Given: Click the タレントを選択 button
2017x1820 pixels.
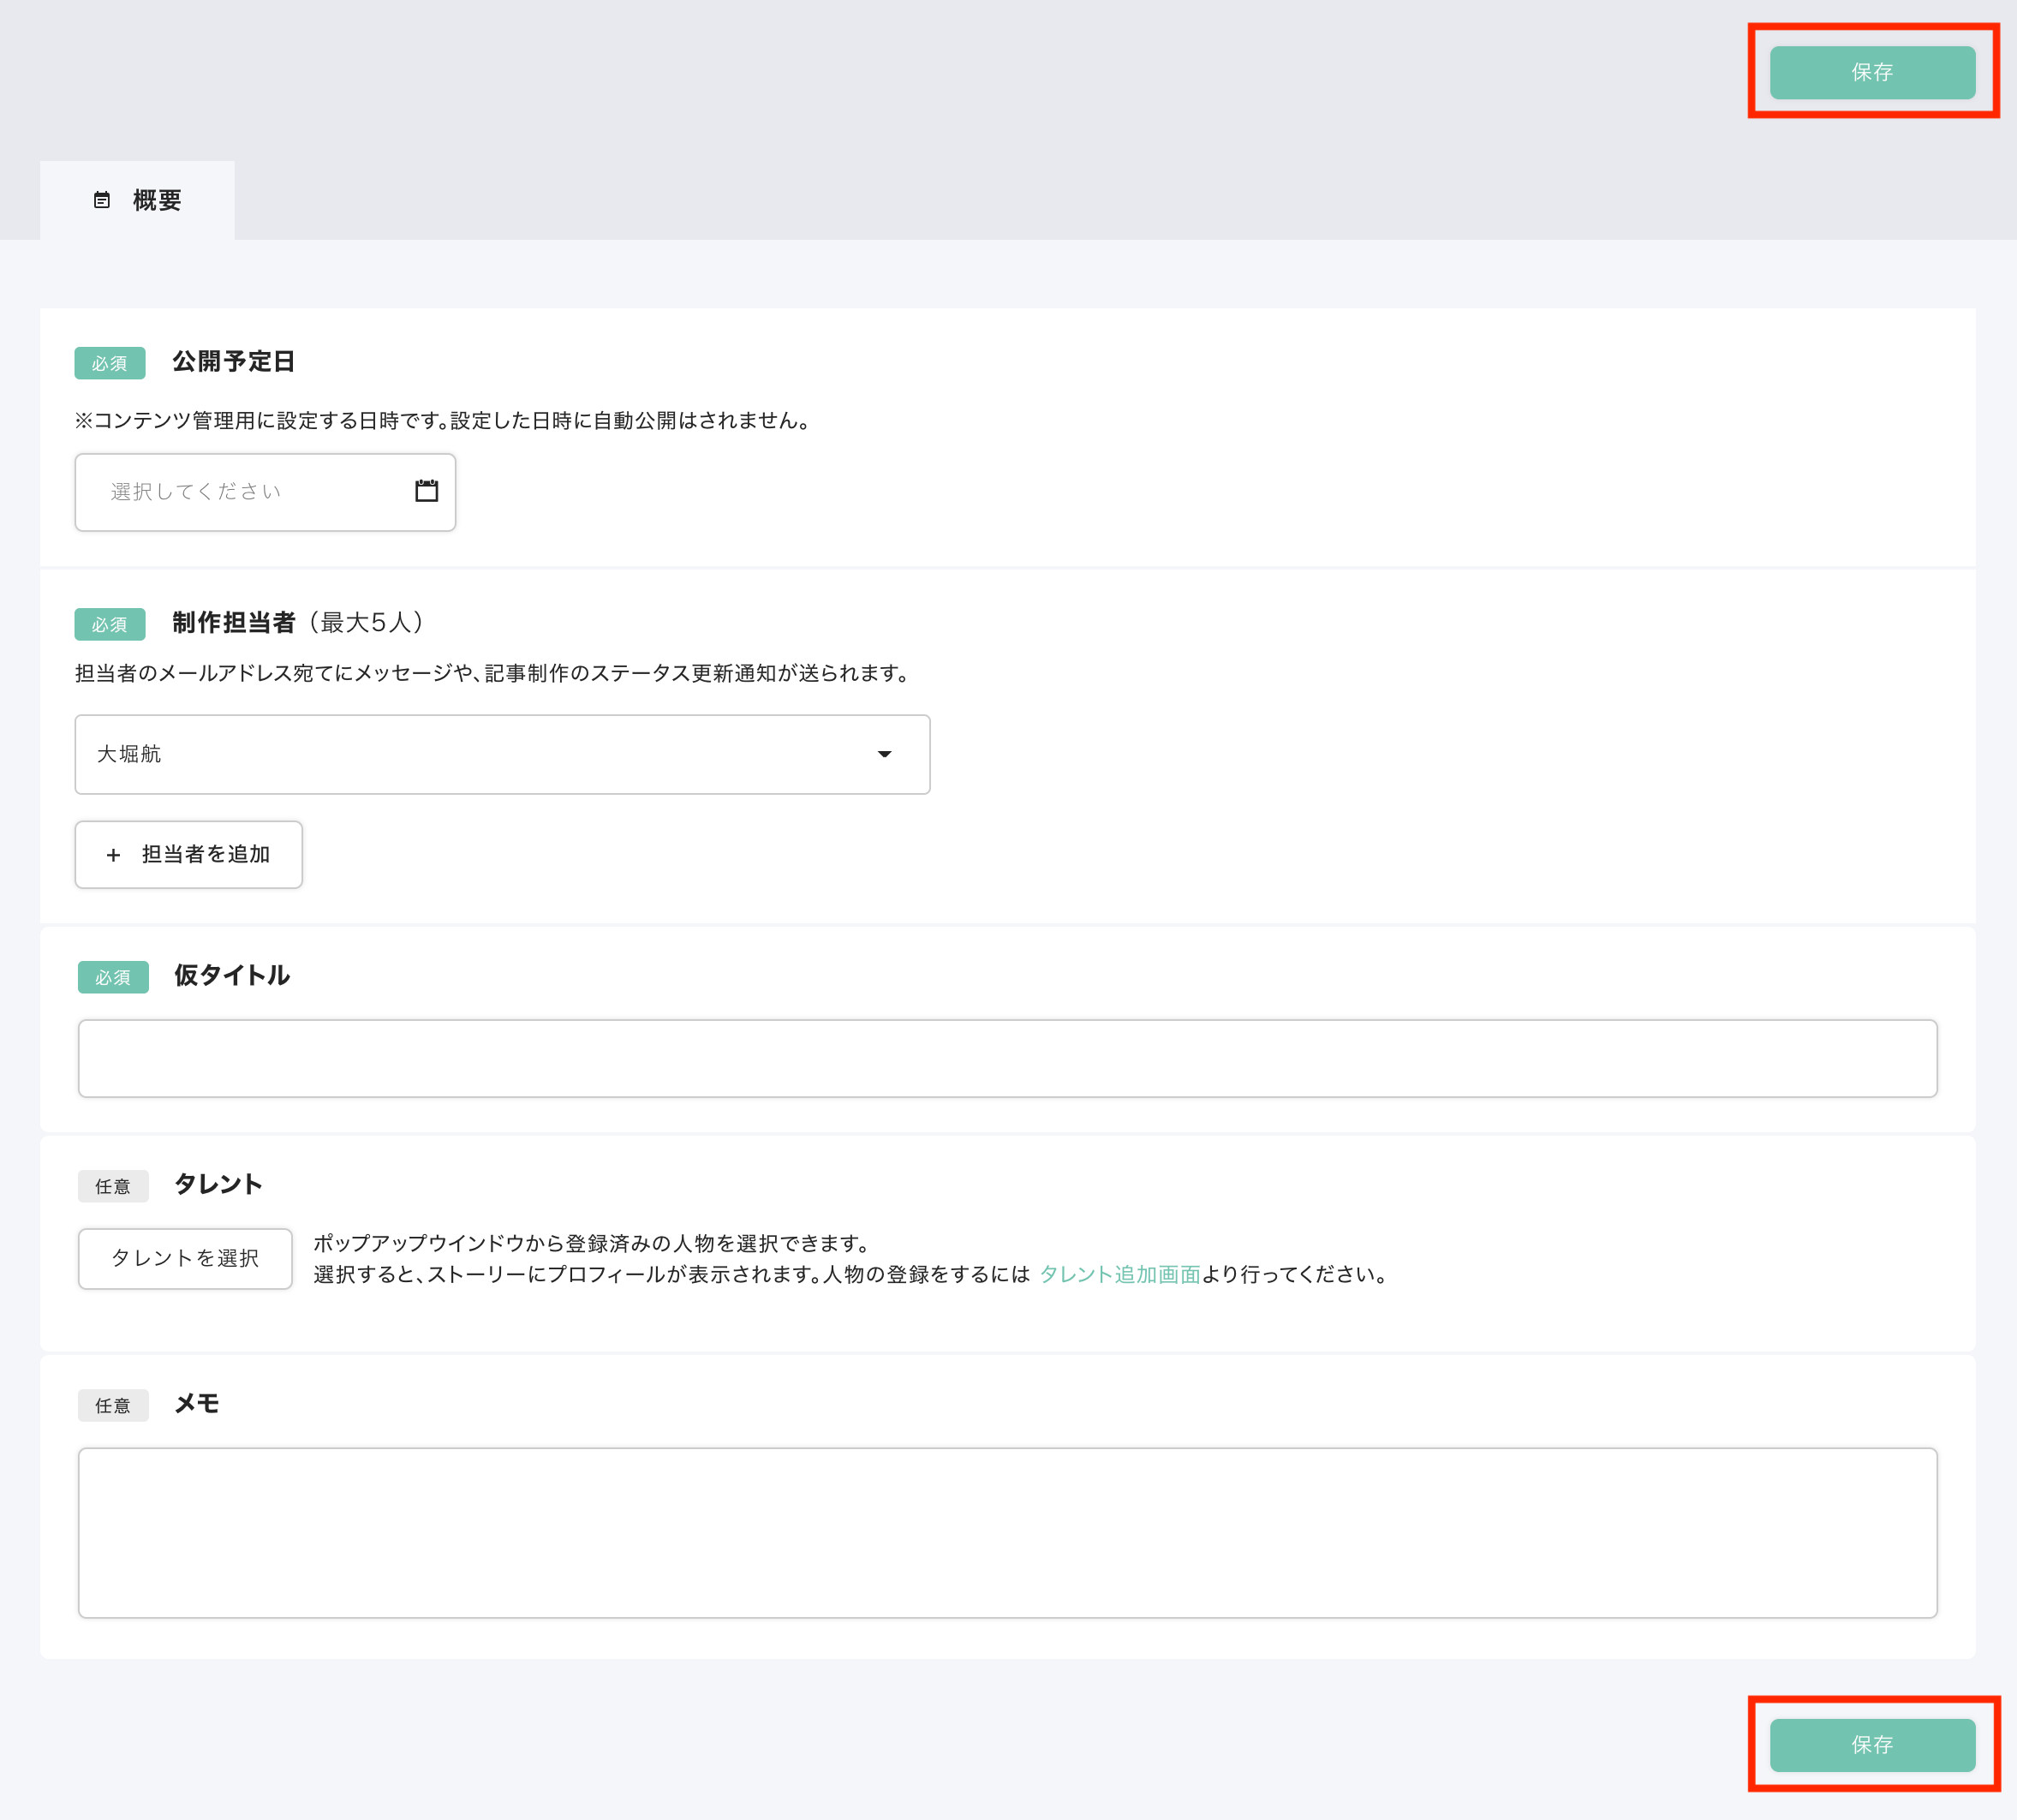Looking at the screenshot, I should point(185,1258).
